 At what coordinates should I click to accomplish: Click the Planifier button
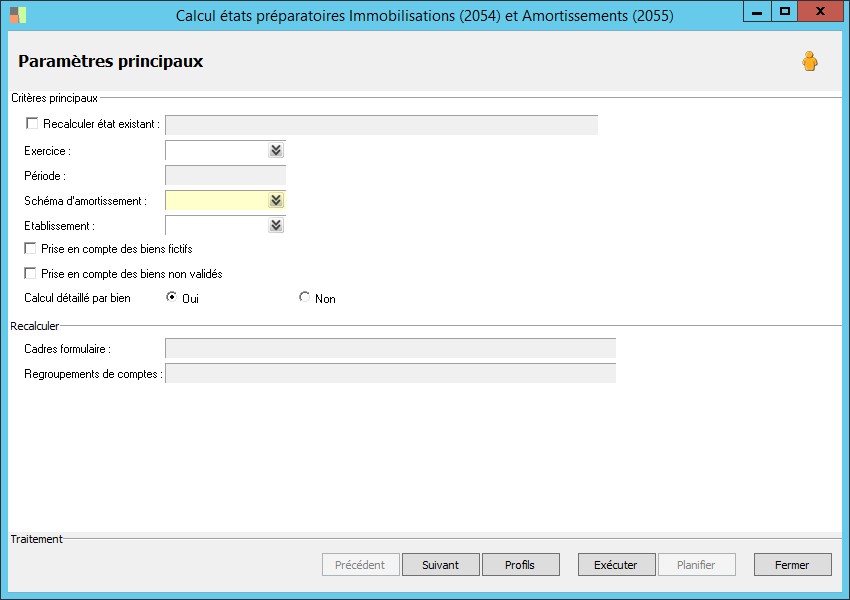[697, 565]
